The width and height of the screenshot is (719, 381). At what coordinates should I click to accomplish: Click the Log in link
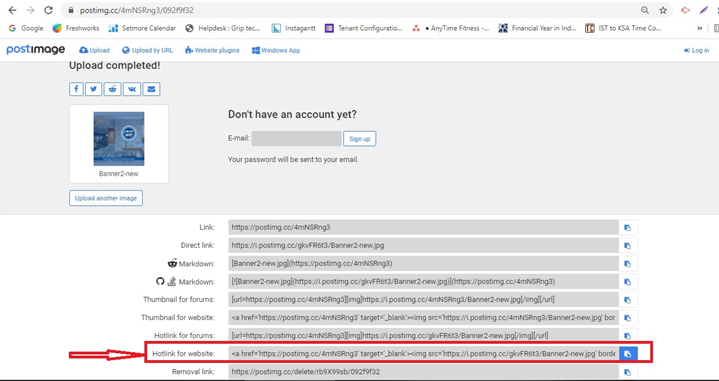697,50
